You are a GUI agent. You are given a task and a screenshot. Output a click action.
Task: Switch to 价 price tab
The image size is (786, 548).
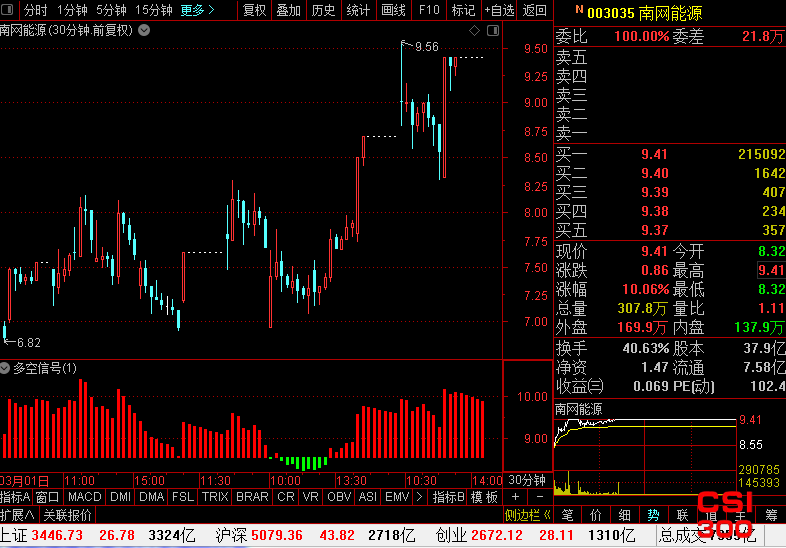[x=596, y=515]
